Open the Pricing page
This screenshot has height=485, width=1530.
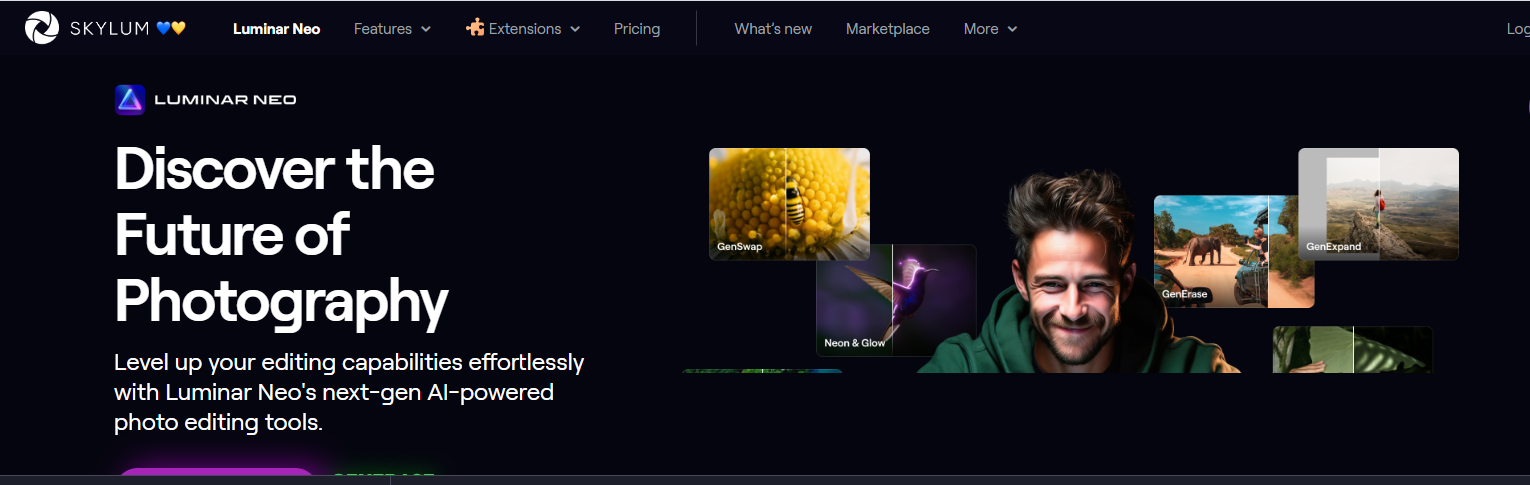[637, 29]
